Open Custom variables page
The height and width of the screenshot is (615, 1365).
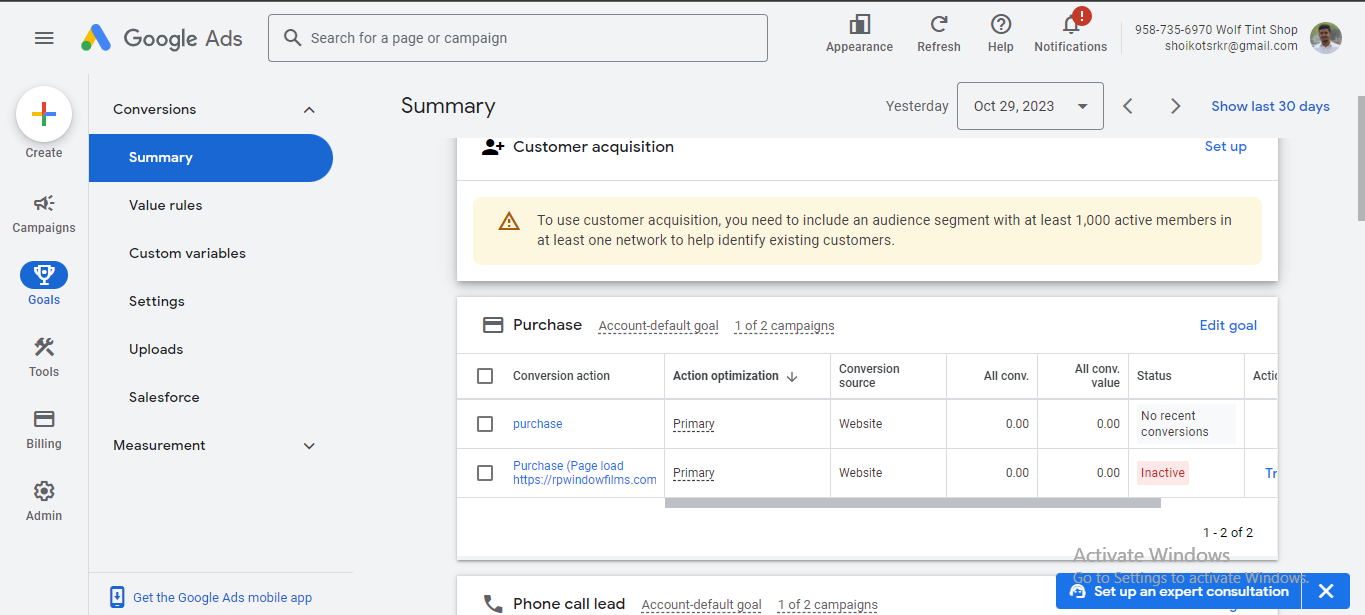tap(187, 253)
